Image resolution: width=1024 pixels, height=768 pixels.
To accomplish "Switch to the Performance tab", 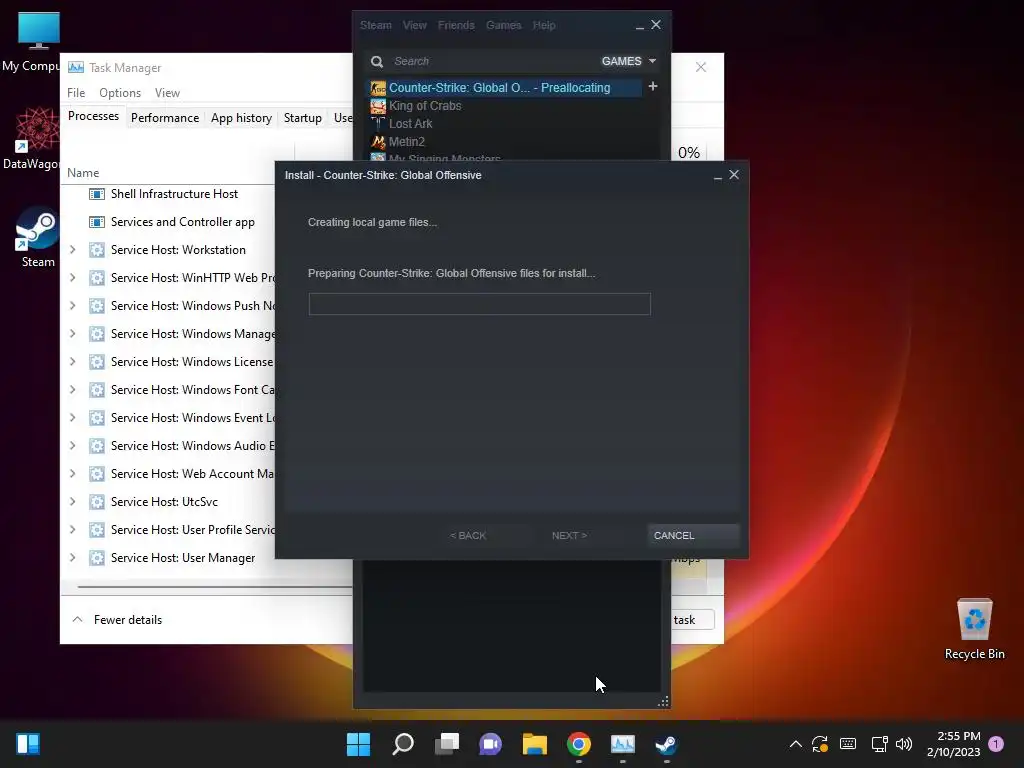I will tap(165, 118).
